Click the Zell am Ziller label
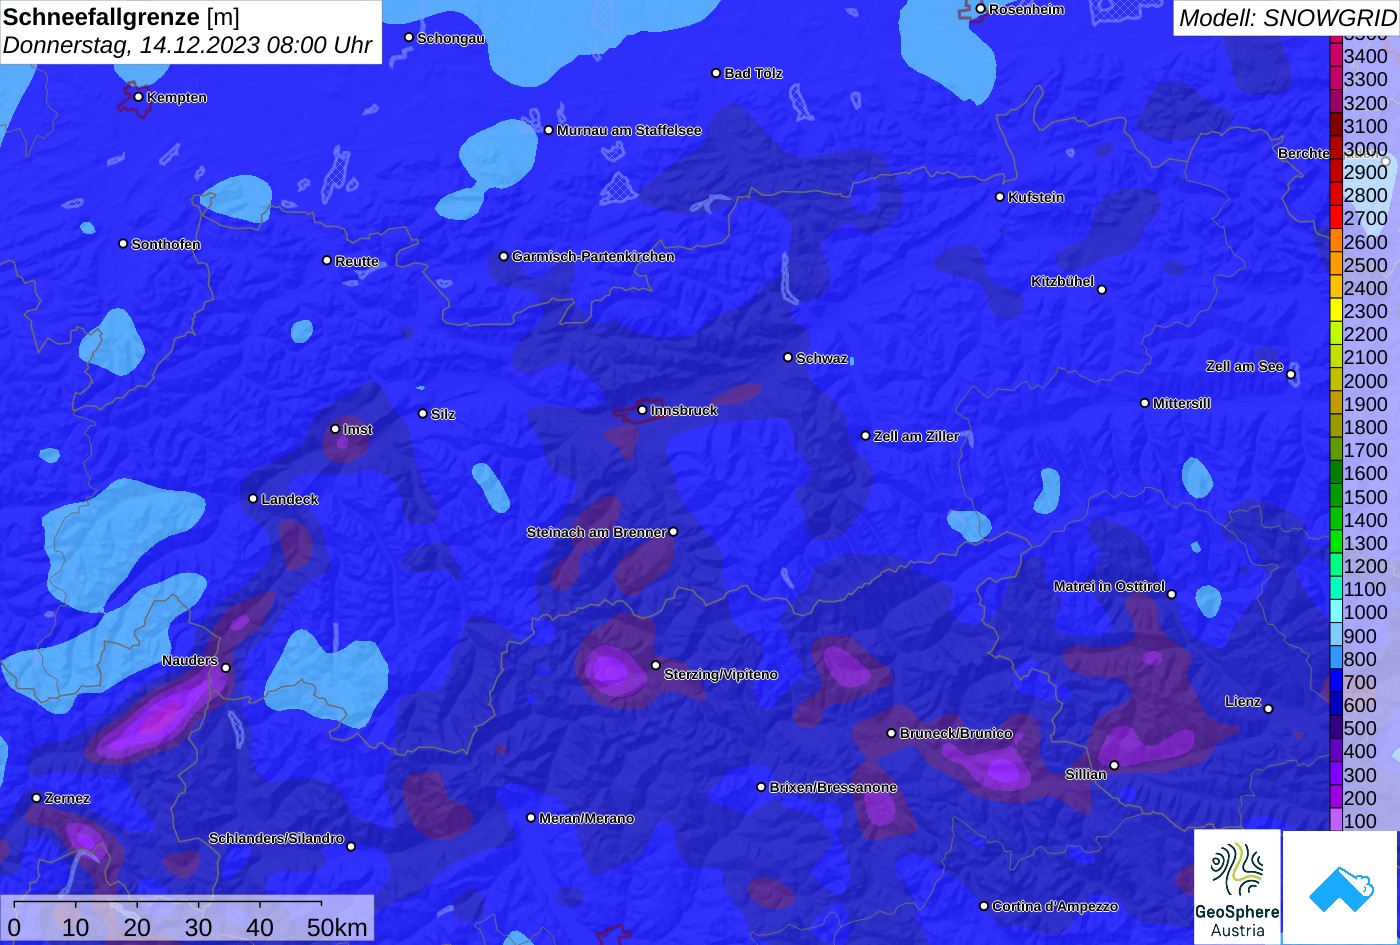Image resolution: width=1400 pixels, height=945 pixels. (916, 436)
